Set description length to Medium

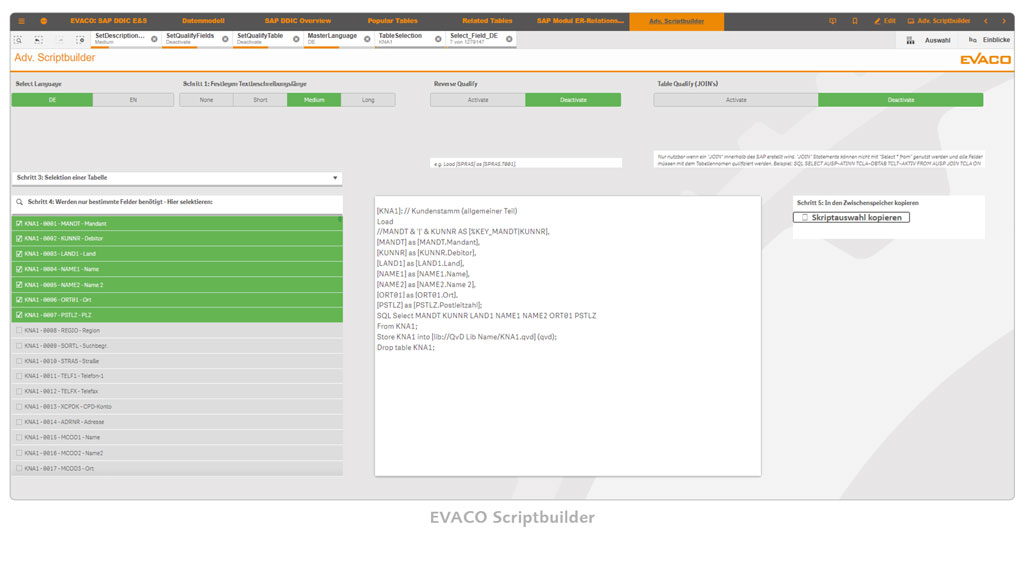314,100
